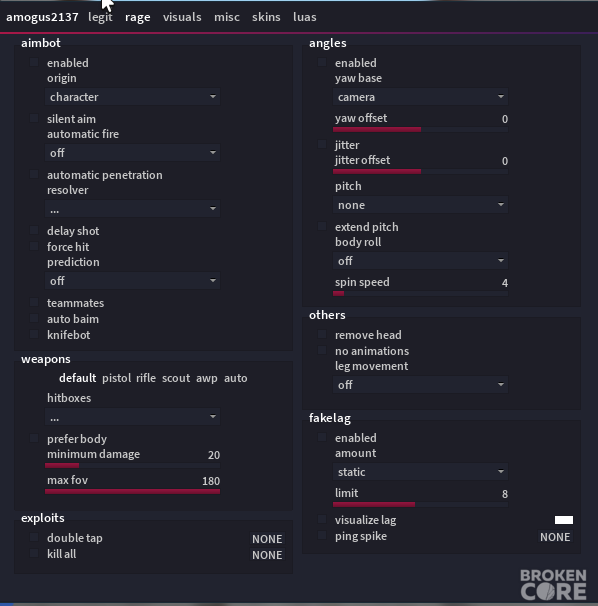Select the auto weapon tab
This screenshot has width=598, height=606.
(x=235, y=378)
